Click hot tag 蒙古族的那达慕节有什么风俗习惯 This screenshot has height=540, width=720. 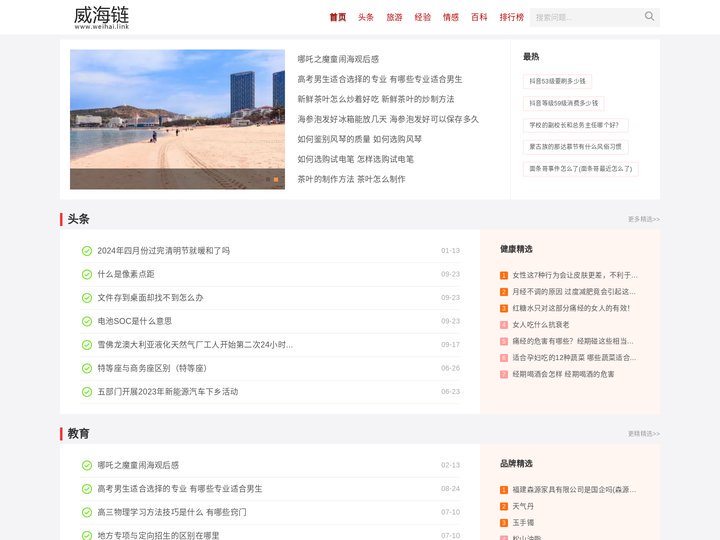[x=575, y=147]
